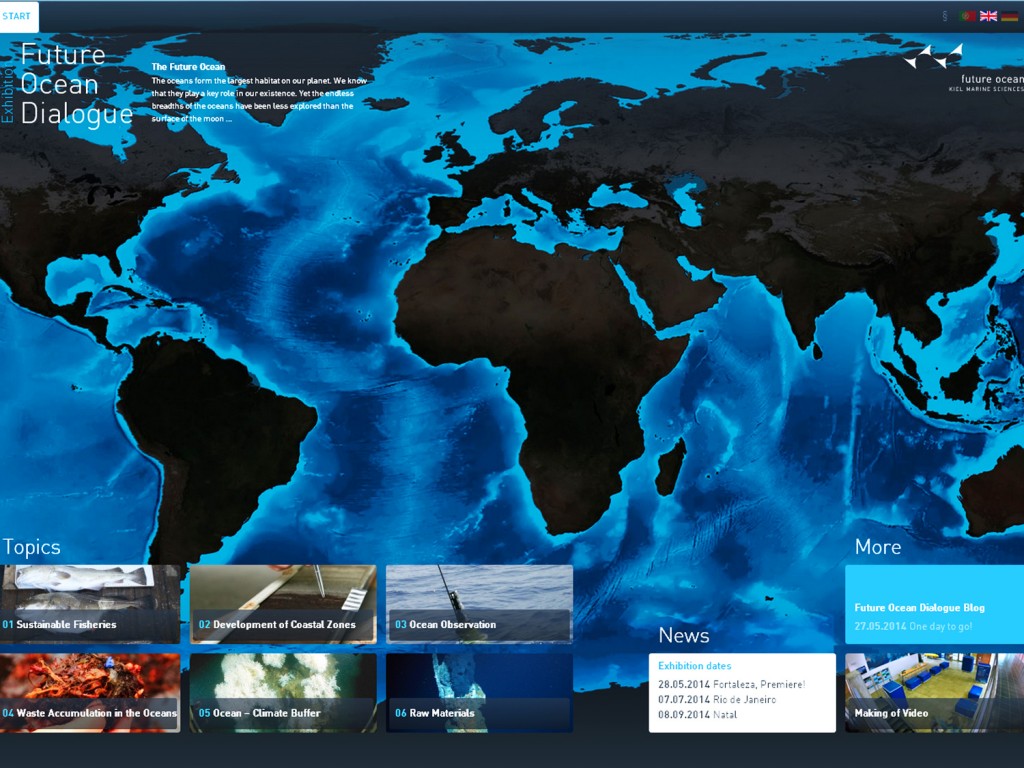Open Waste Accumulation in the Oceans topic

(x=90, y=693)
